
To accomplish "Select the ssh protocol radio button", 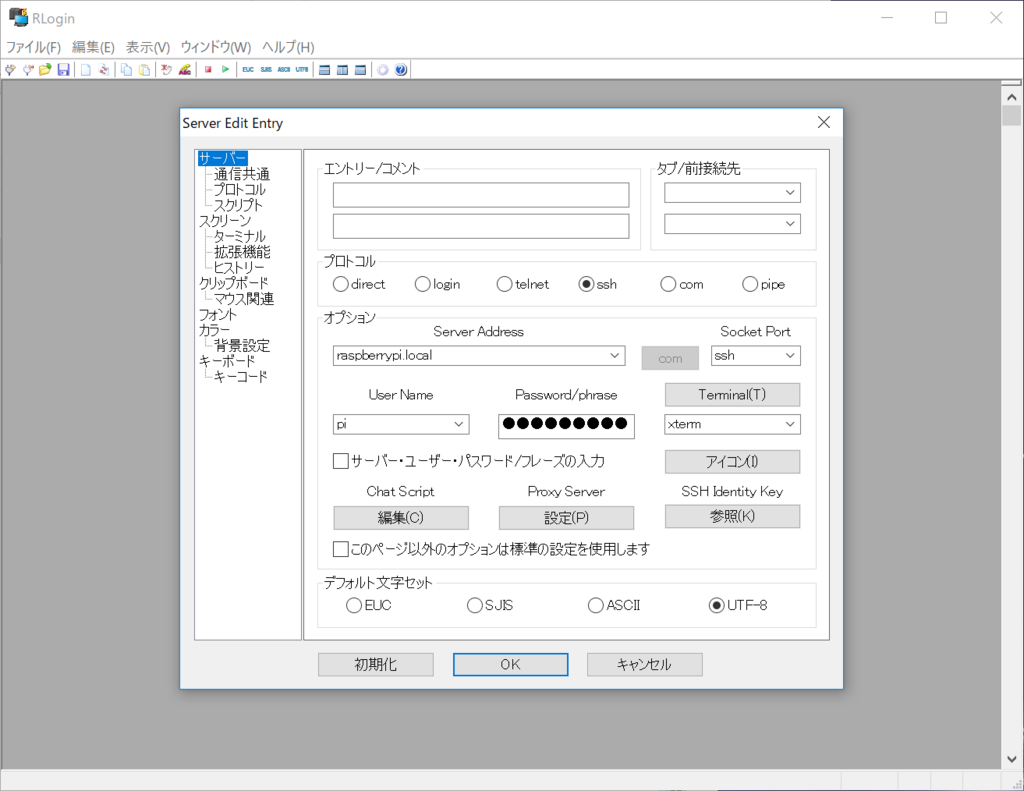I will [x=586, y=284].
